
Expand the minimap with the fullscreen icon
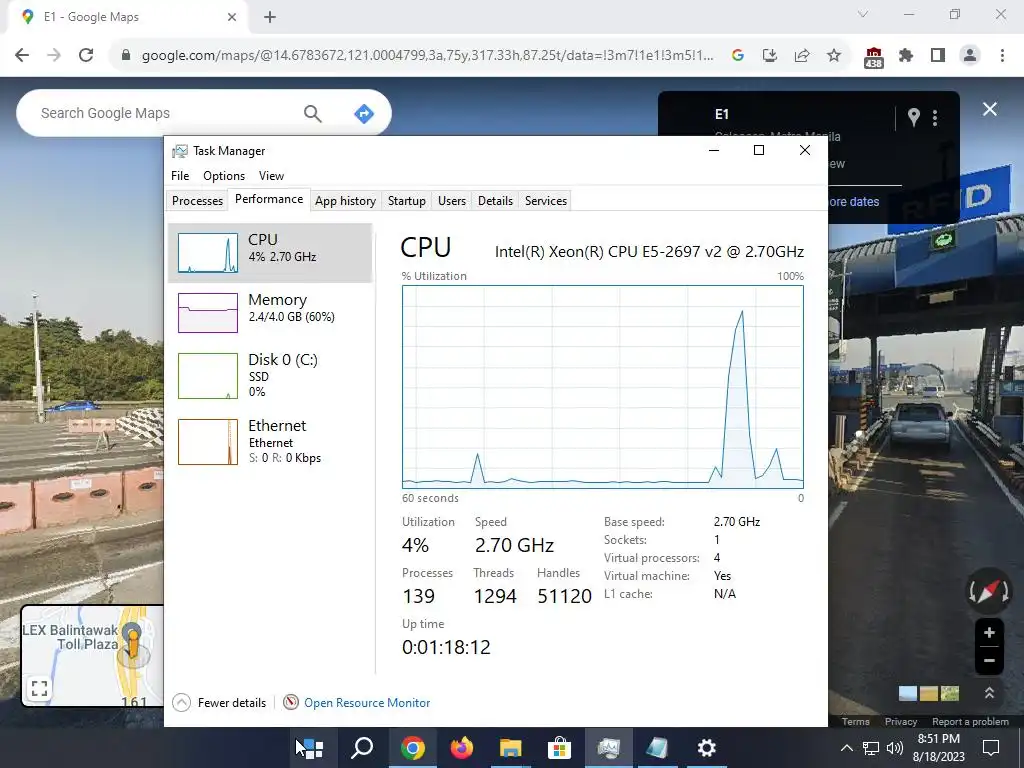pos(39,688)
